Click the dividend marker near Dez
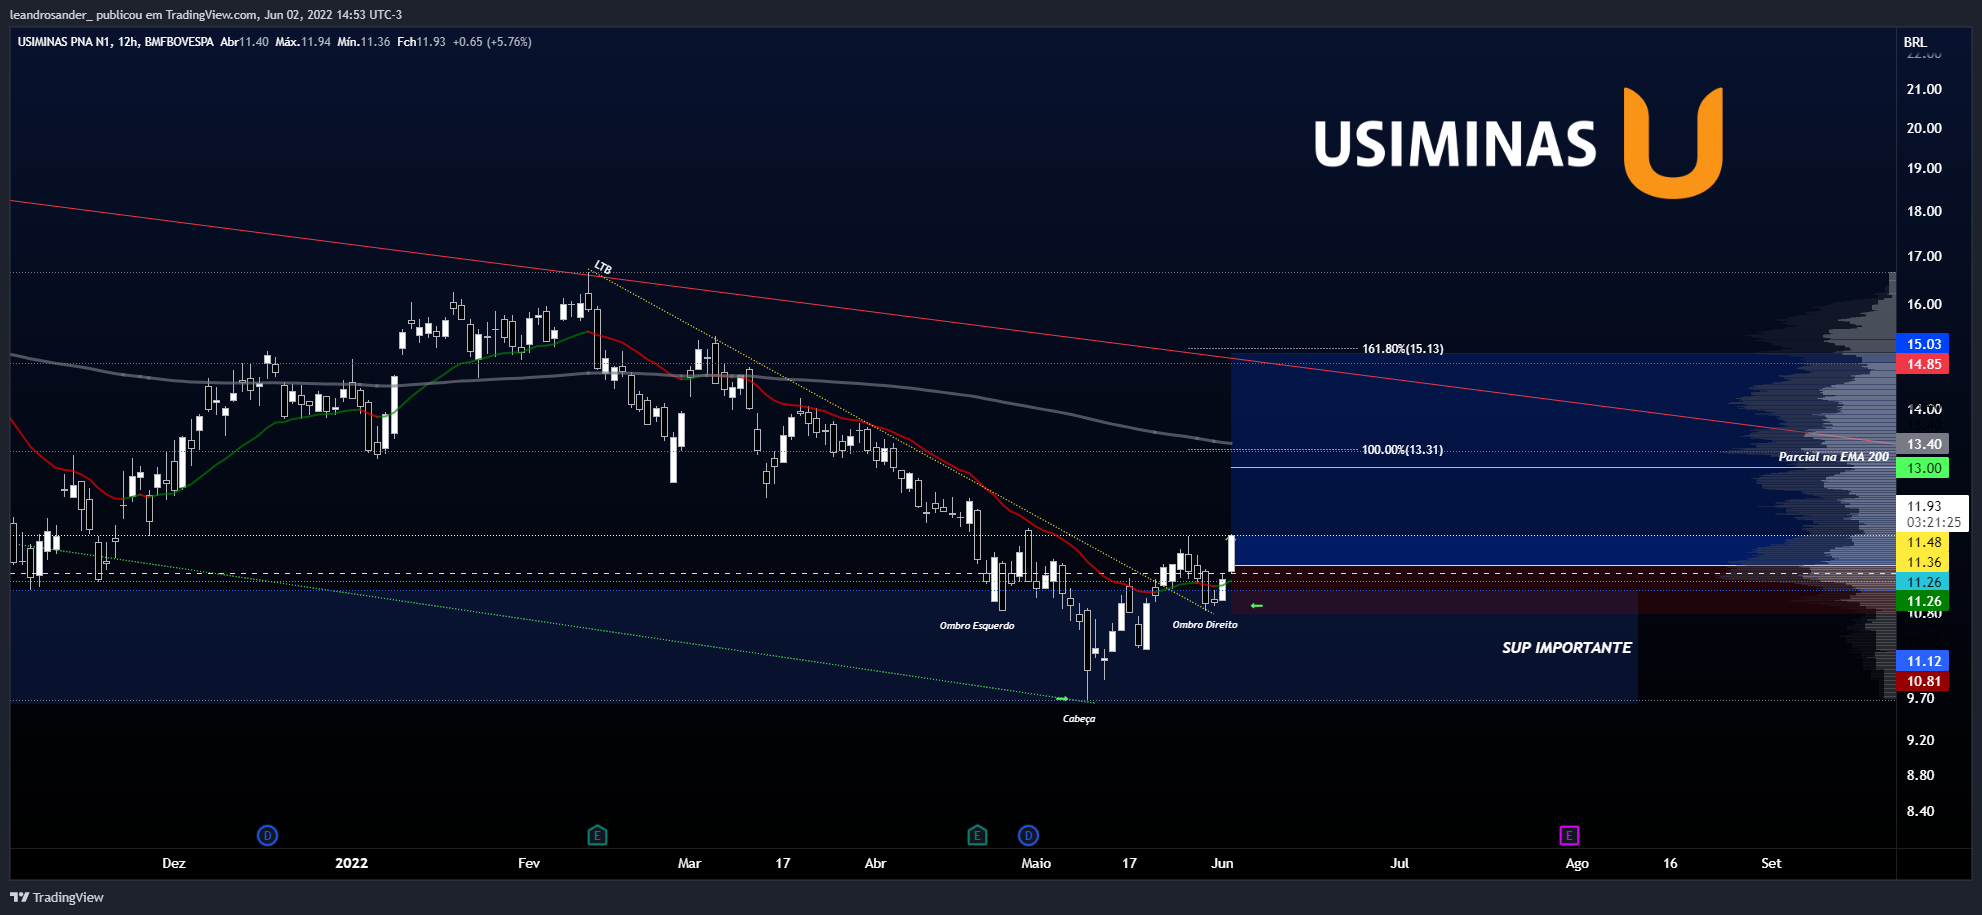 267,835
